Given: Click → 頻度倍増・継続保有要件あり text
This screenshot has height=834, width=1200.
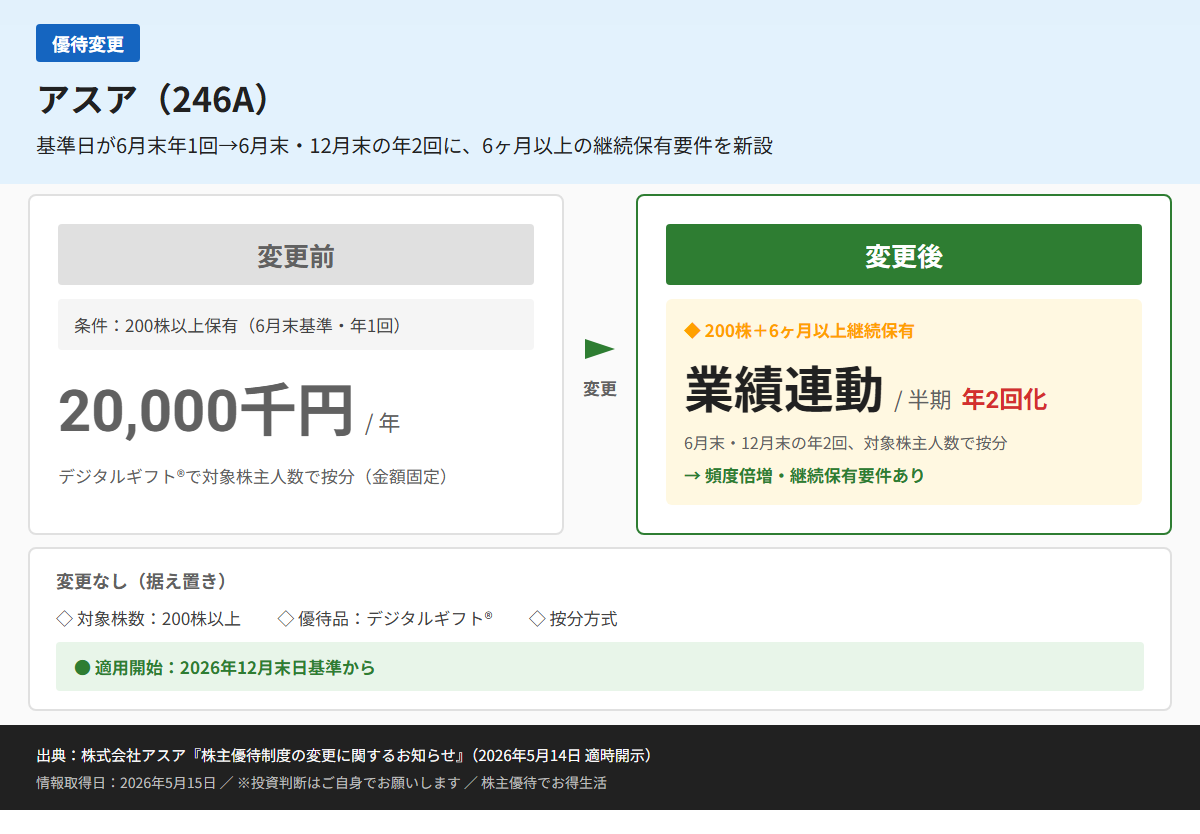Looking at the screenshot, I should point(805,476).
